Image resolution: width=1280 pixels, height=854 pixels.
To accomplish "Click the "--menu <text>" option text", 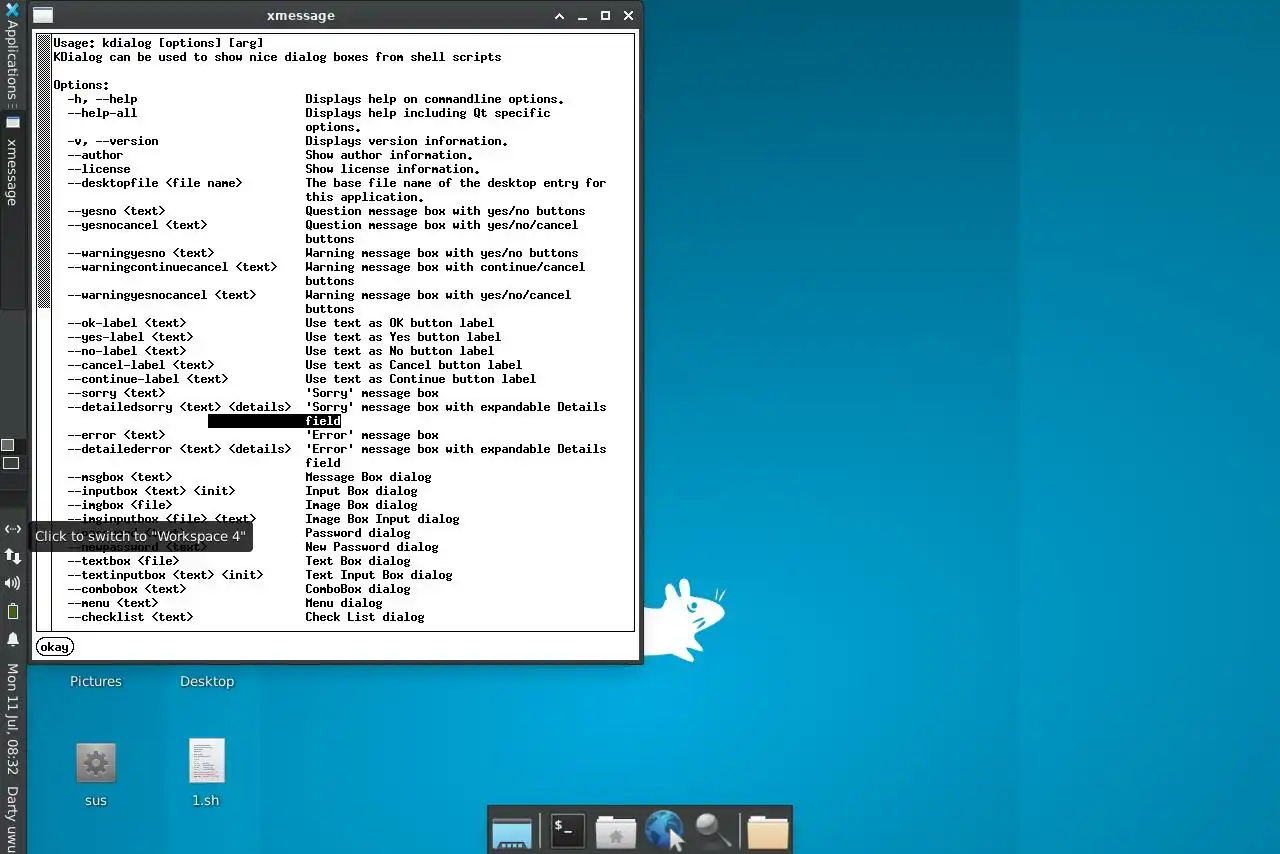I will [113, 603].
